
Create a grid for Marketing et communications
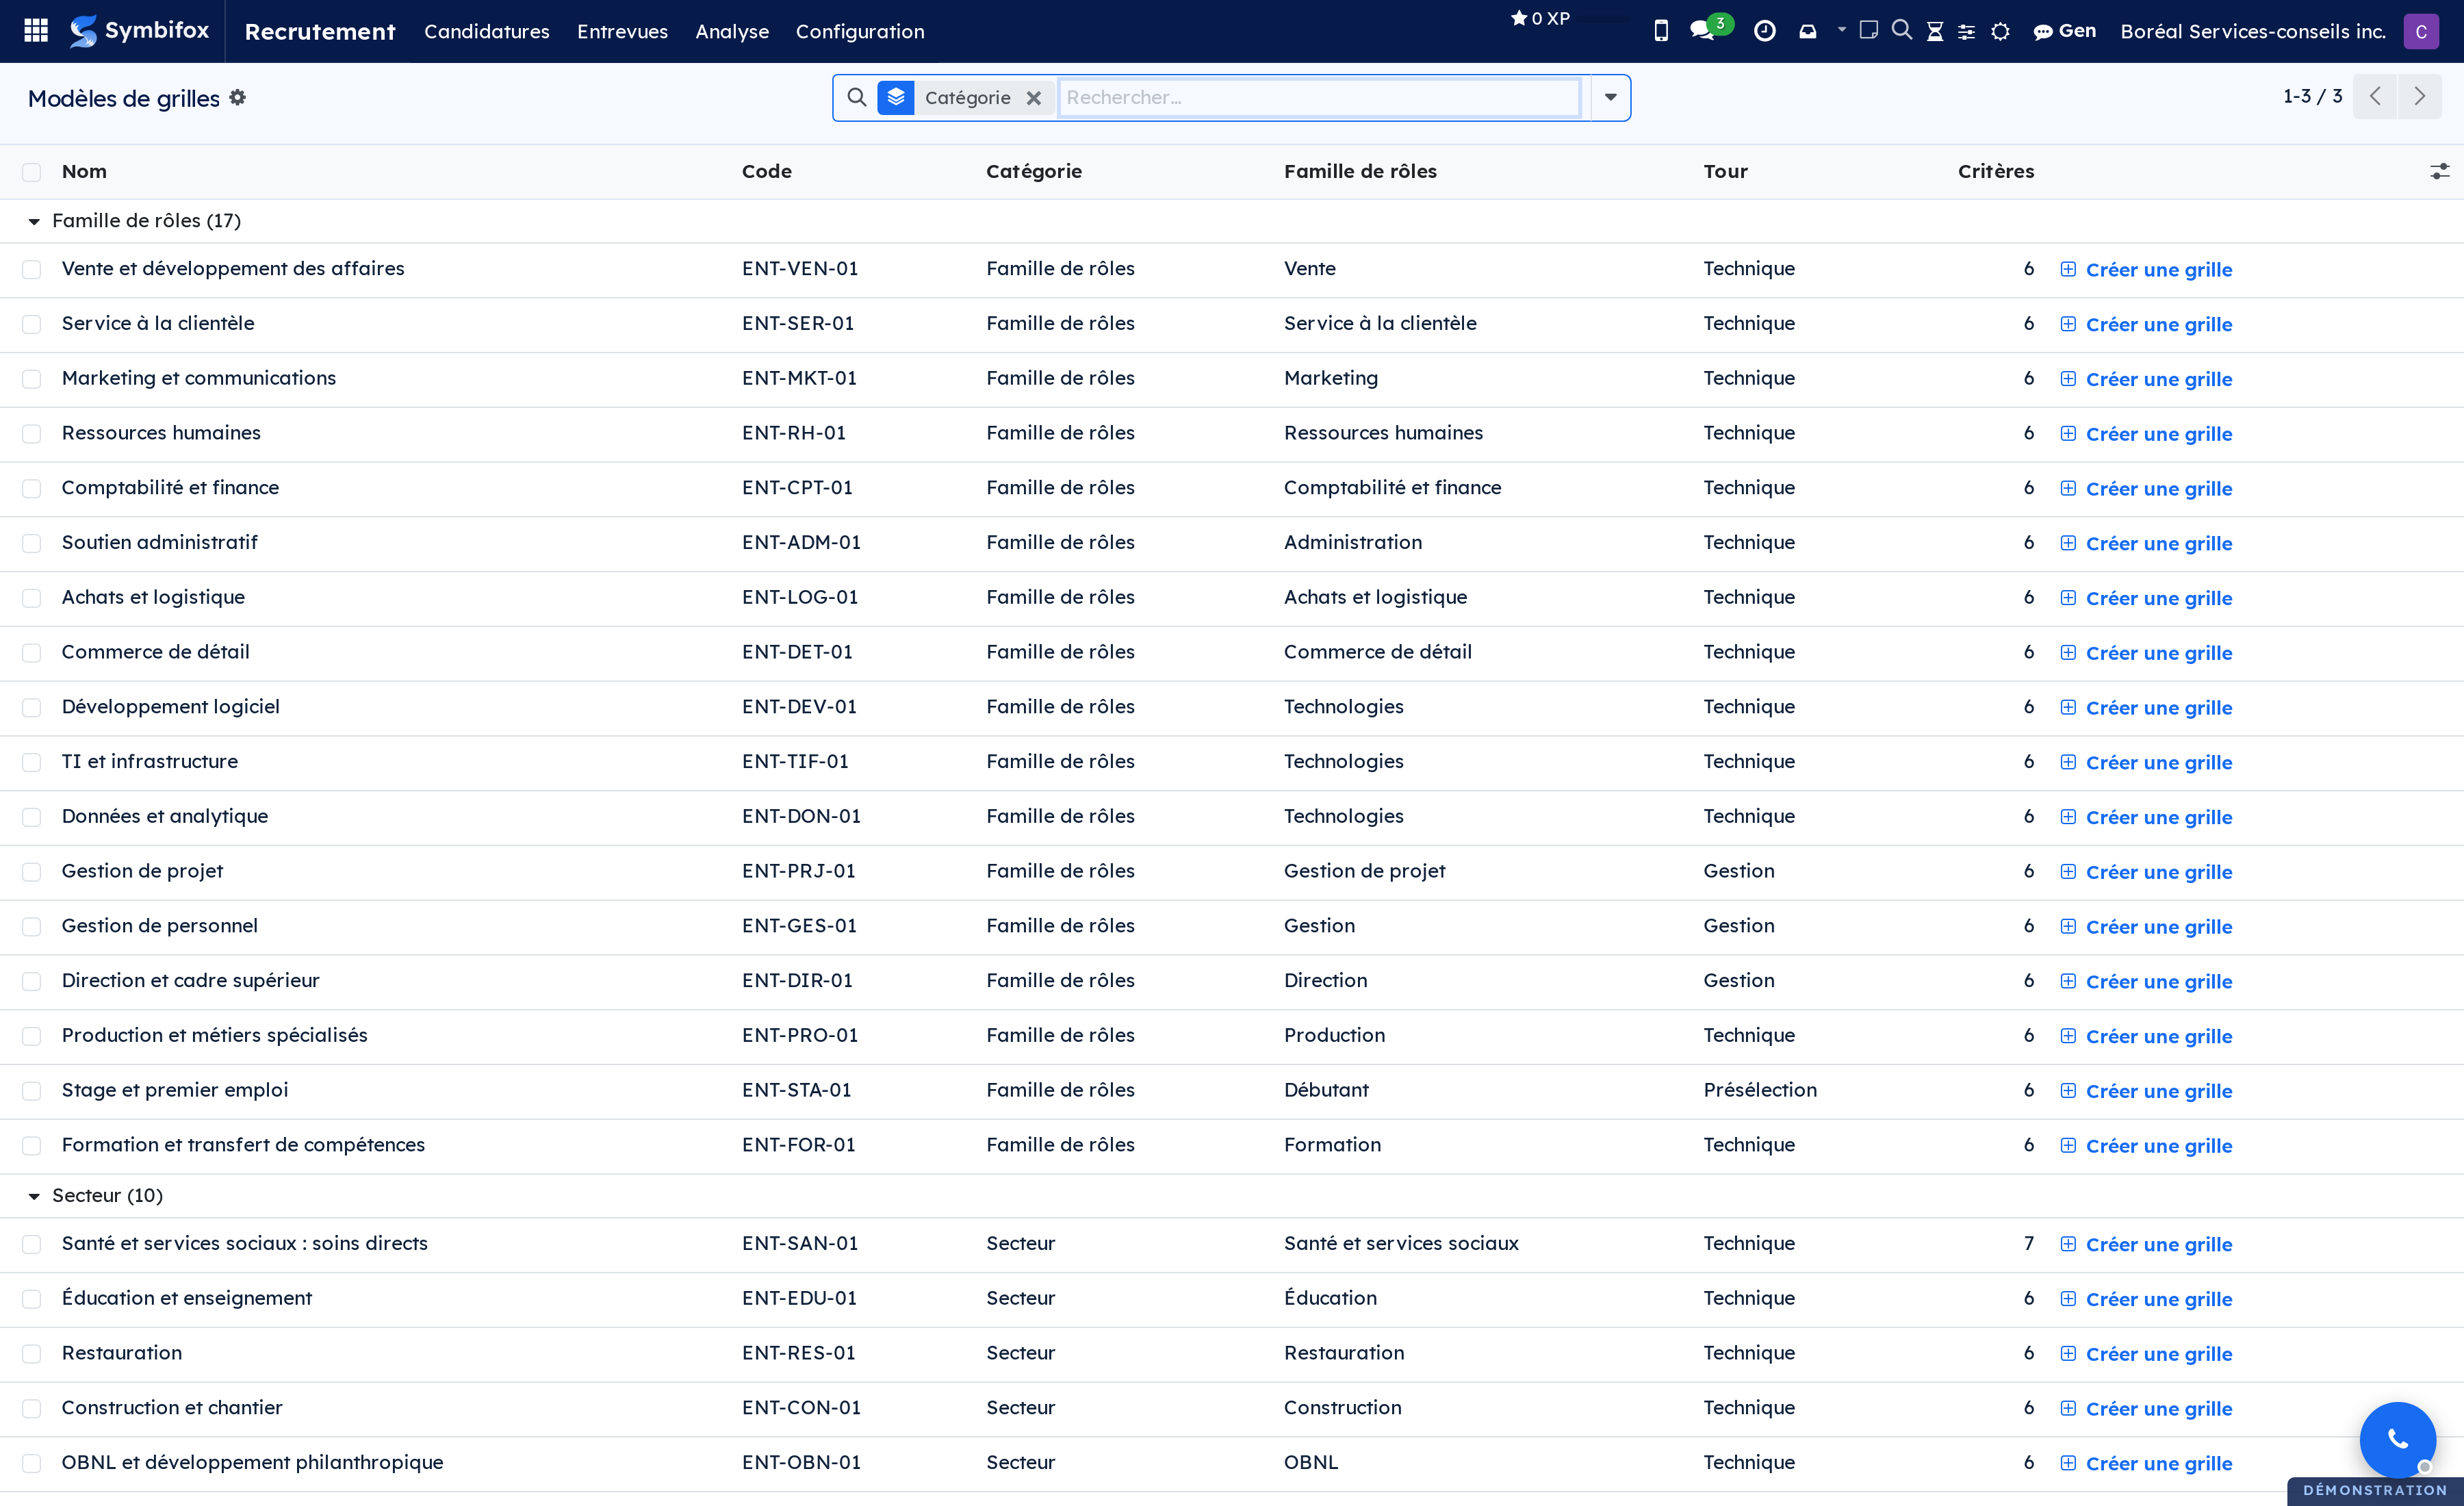(2146, 379)
